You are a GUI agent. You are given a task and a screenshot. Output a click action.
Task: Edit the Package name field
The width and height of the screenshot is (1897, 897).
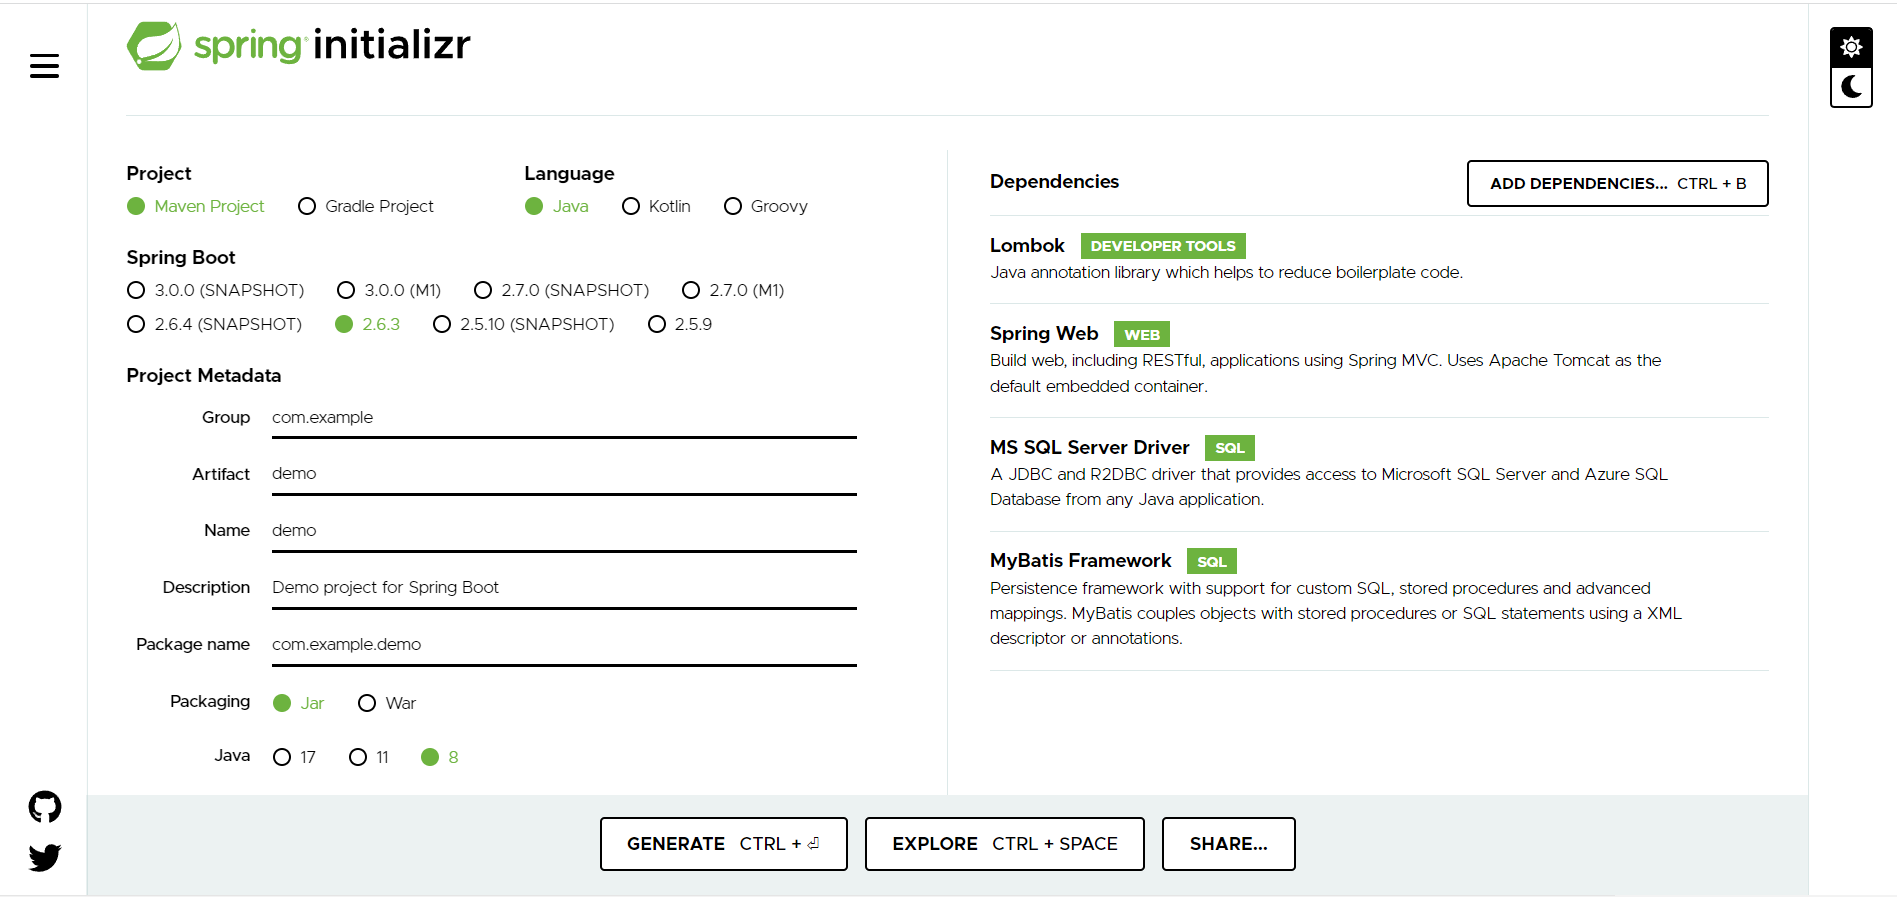click(x=564, y=645)
